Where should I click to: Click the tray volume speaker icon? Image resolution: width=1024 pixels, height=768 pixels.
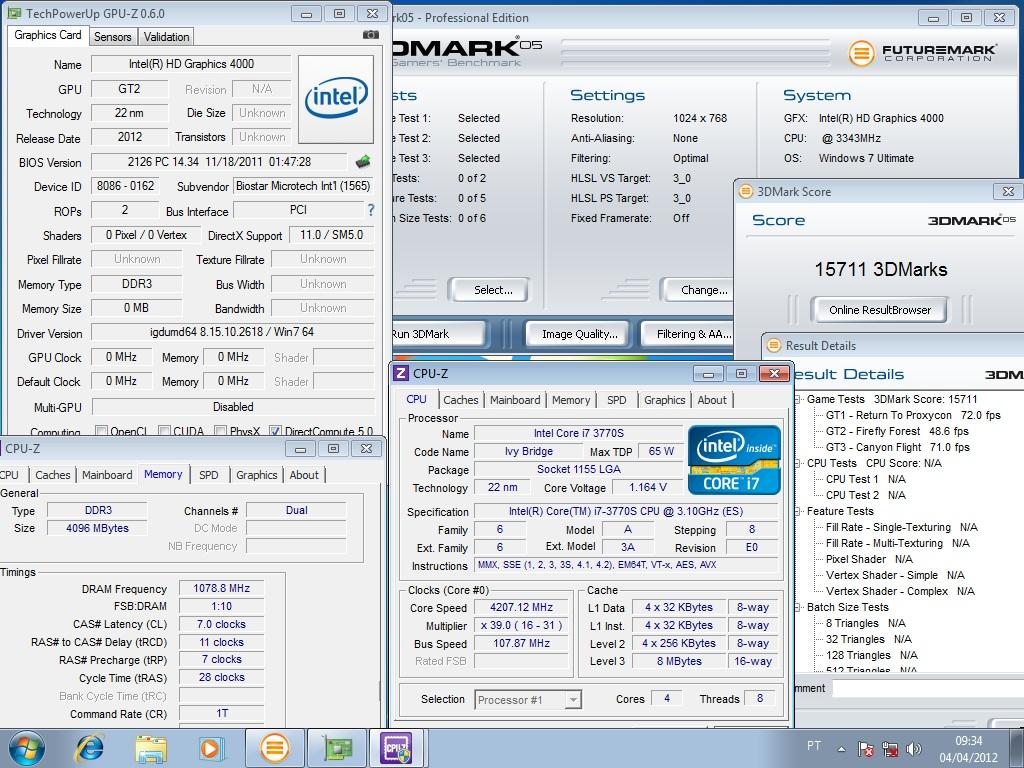click(x=914, y=749)
